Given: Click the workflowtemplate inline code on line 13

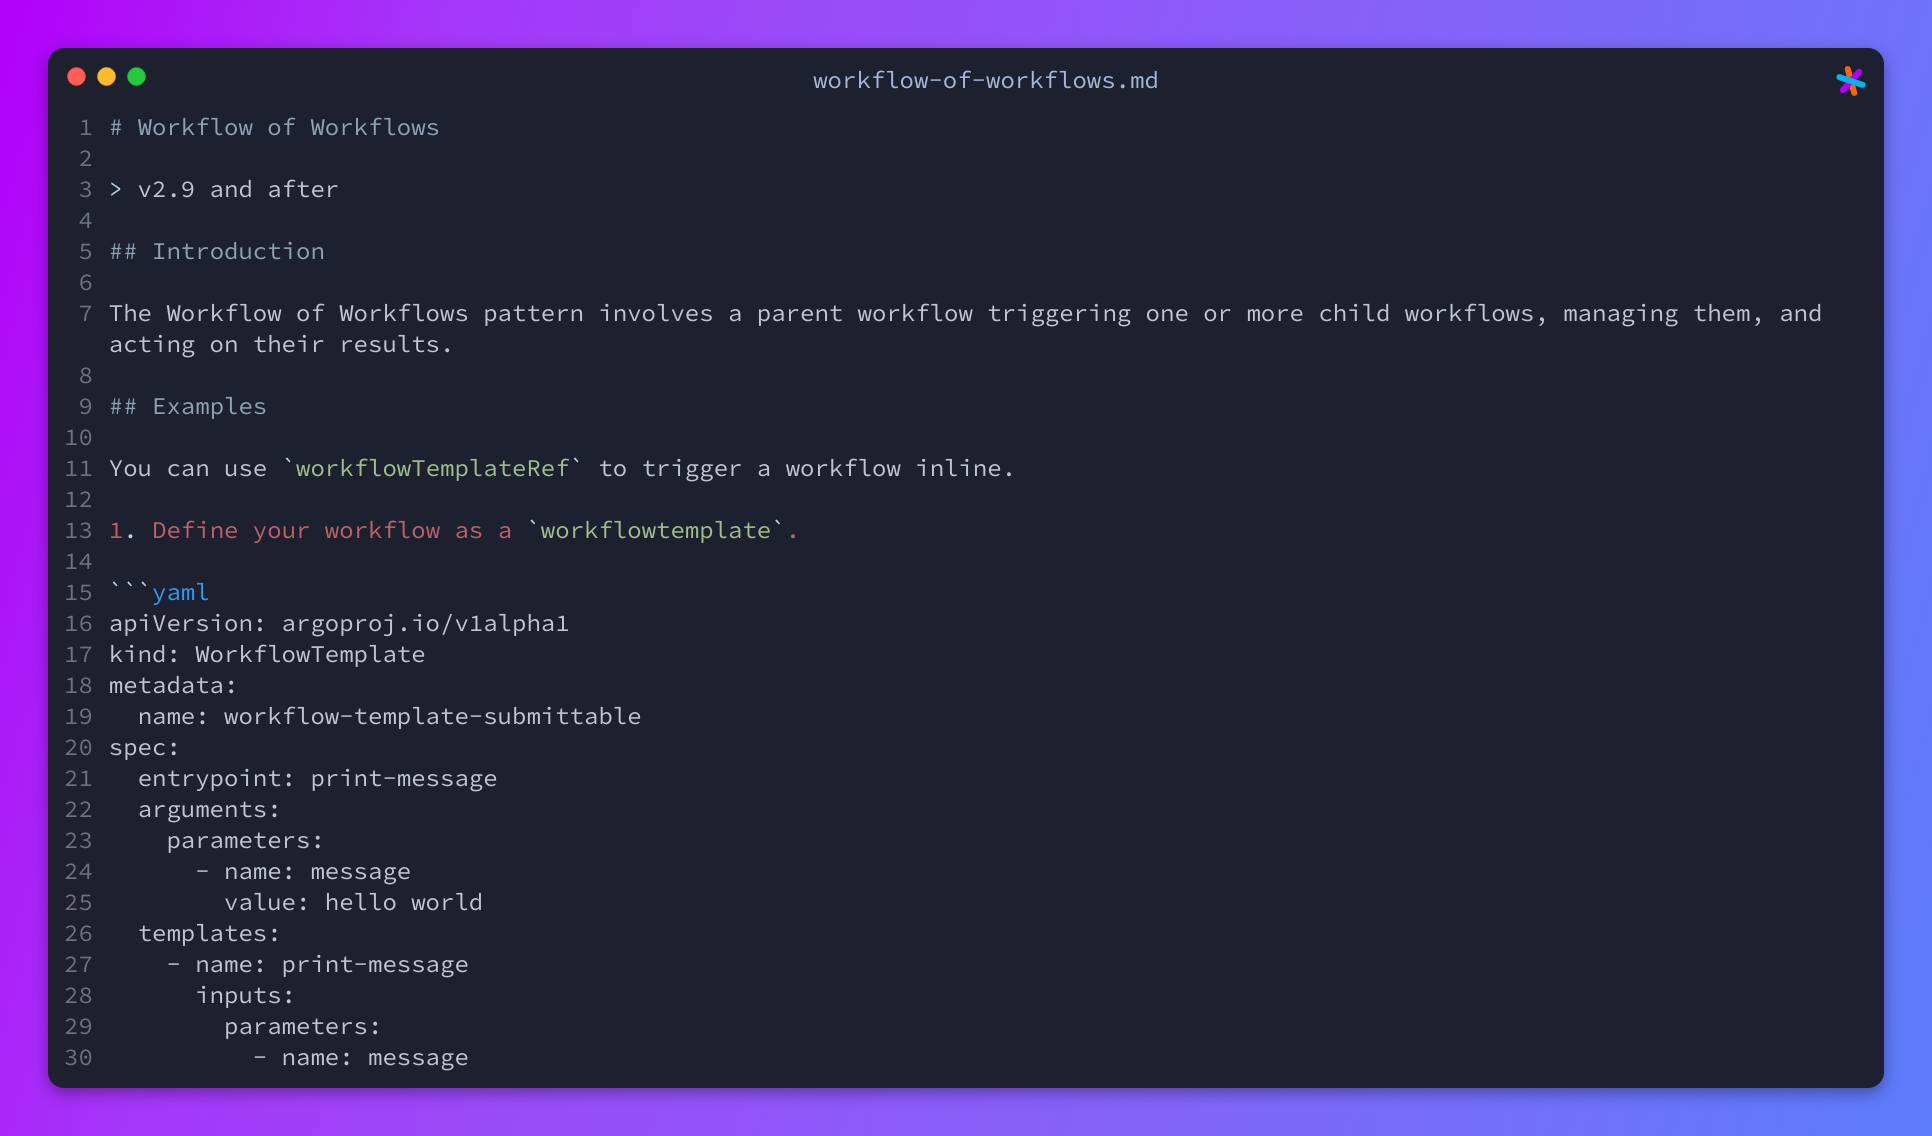Looking at the screenshot, I should [x=656, y=530].
